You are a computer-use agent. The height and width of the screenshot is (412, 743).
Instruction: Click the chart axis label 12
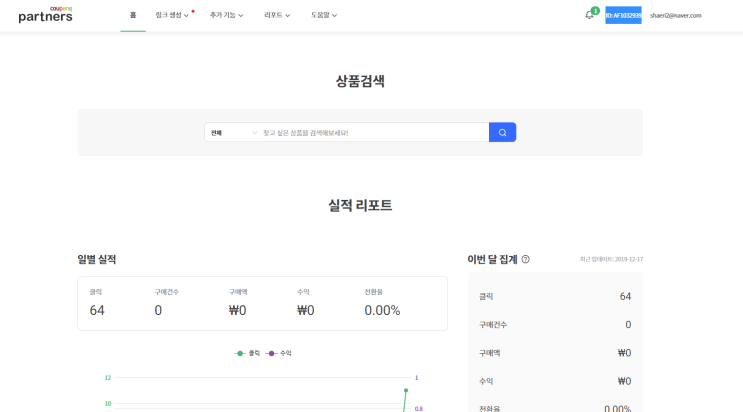click(x=108, y=378)
